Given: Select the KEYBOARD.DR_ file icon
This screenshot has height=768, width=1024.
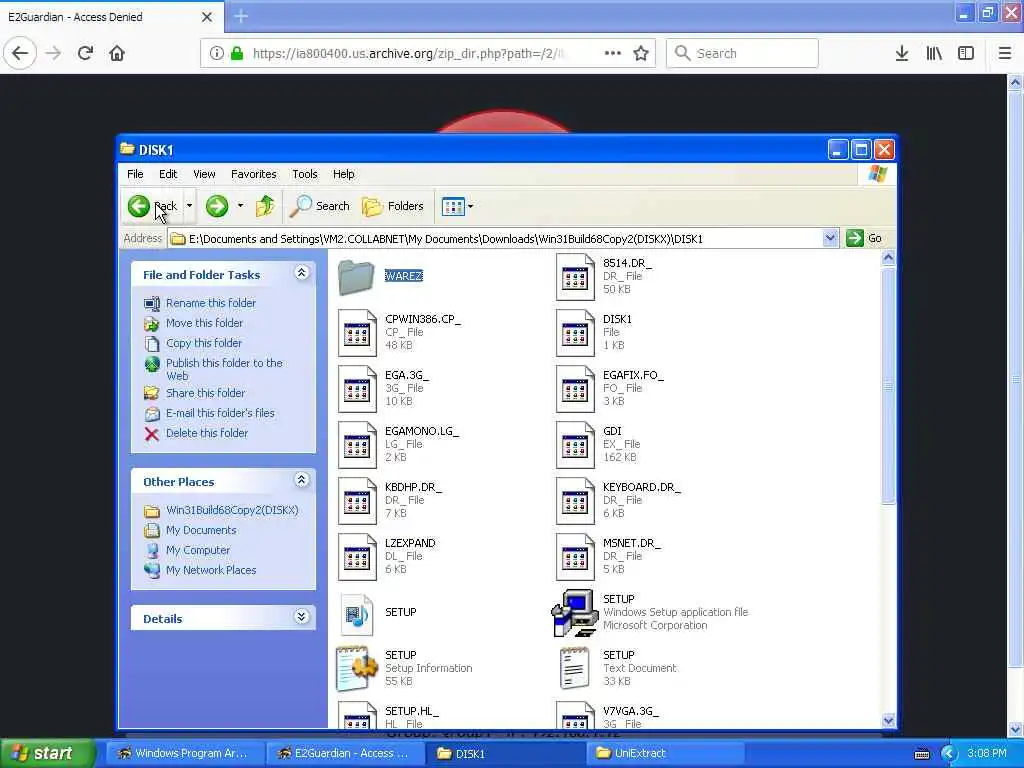Looking at the screenshot, I should [575, 502].
